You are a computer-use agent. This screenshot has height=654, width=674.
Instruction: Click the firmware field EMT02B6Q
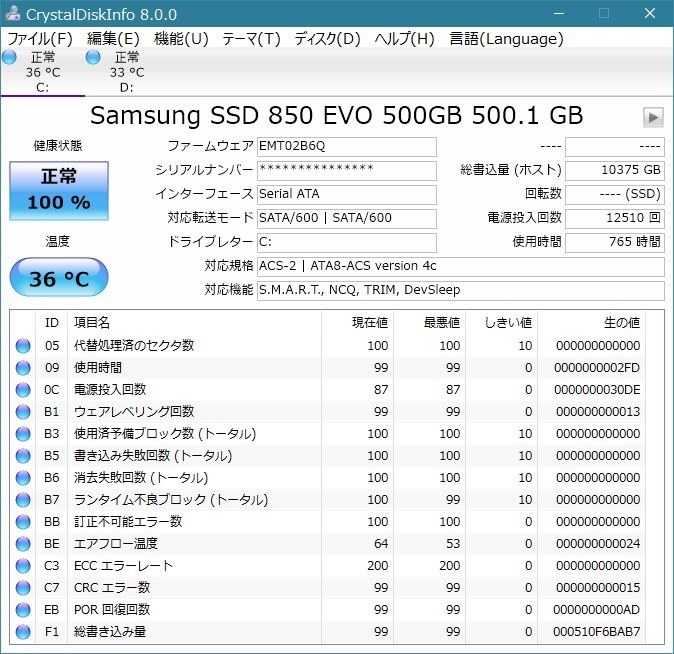pos(347,147)
